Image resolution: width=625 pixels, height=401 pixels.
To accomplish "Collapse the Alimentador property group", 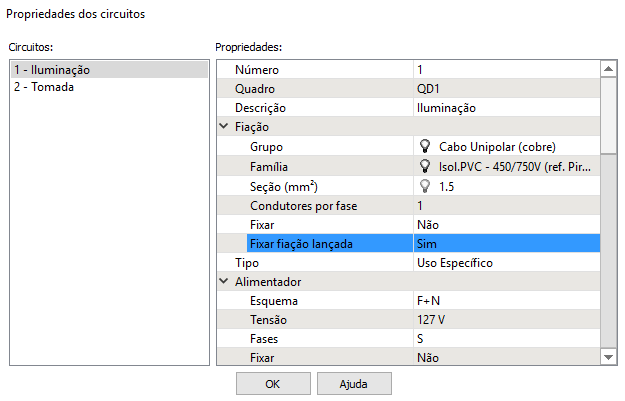I will [223, 282].
